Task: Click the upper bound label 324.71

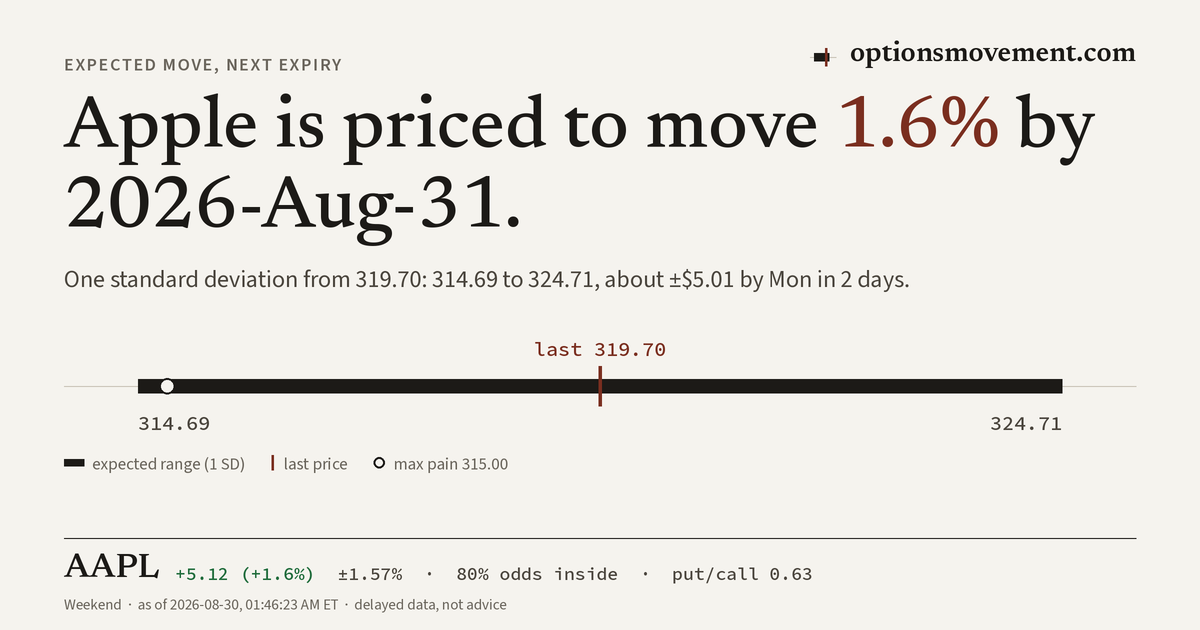Action: click(1026, 424)
